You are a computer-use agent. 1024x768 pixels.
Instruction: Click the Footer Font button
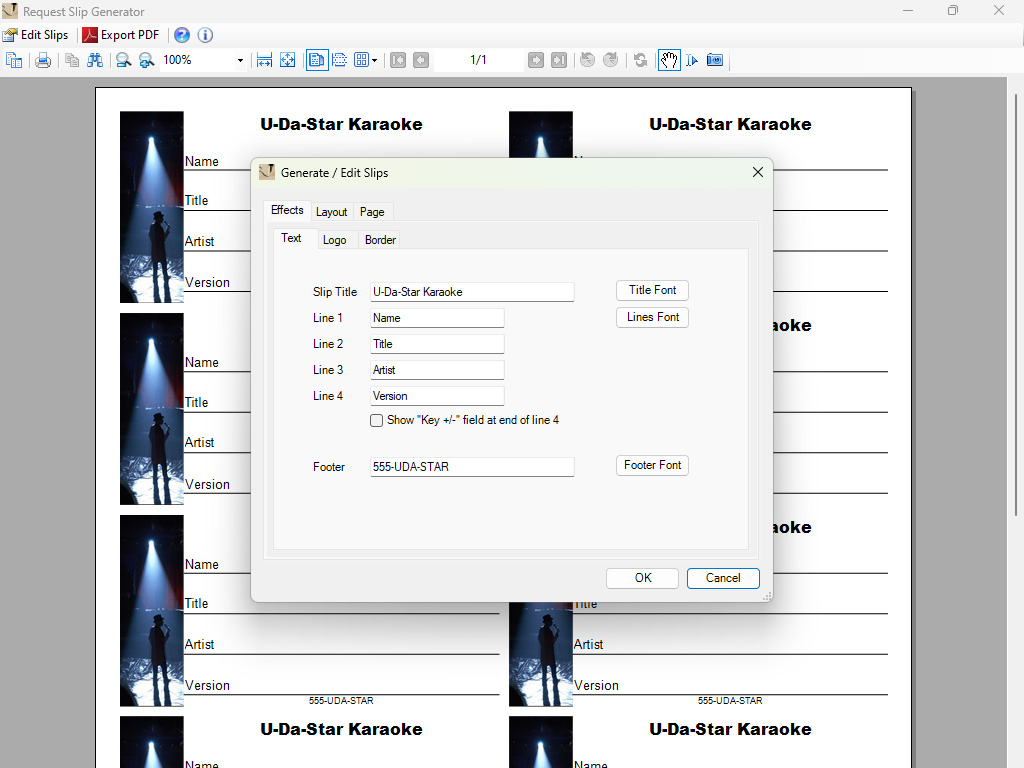coord(652,466)
